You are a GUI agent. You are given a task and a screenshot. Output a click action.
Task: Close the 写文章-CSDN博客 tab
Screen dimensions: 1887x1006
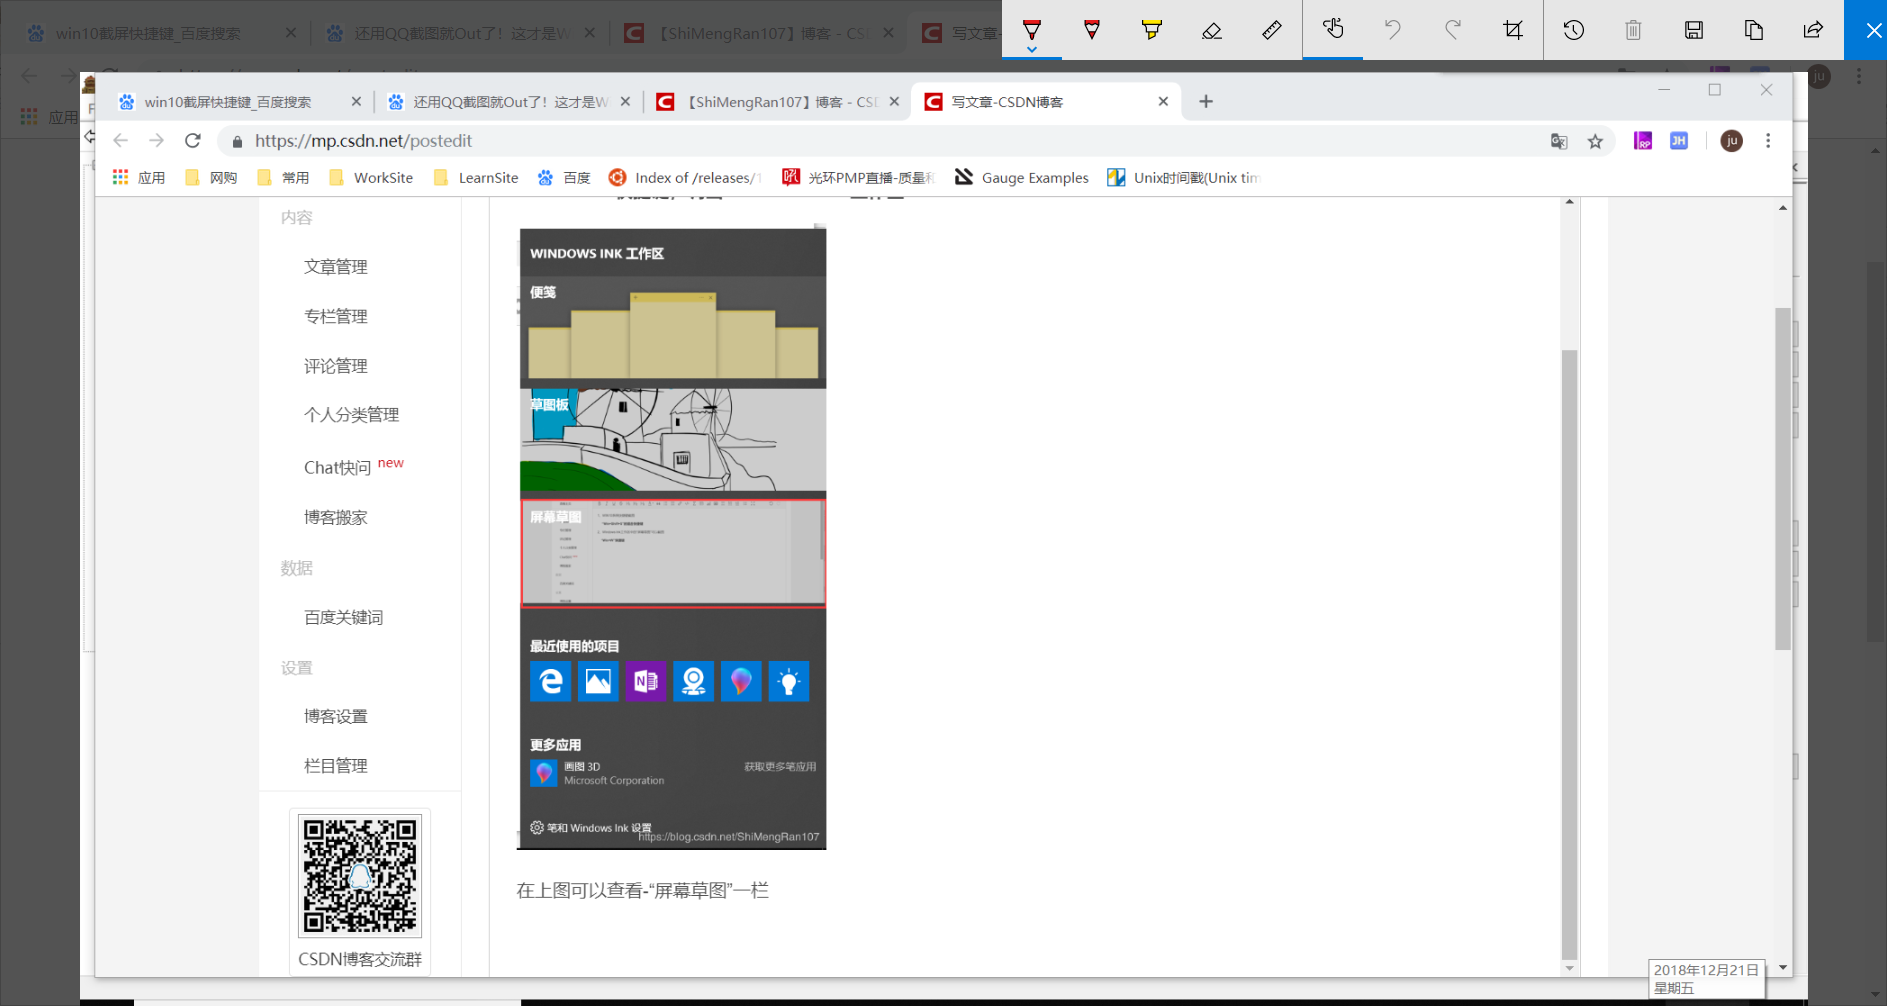coord(1163,101)
